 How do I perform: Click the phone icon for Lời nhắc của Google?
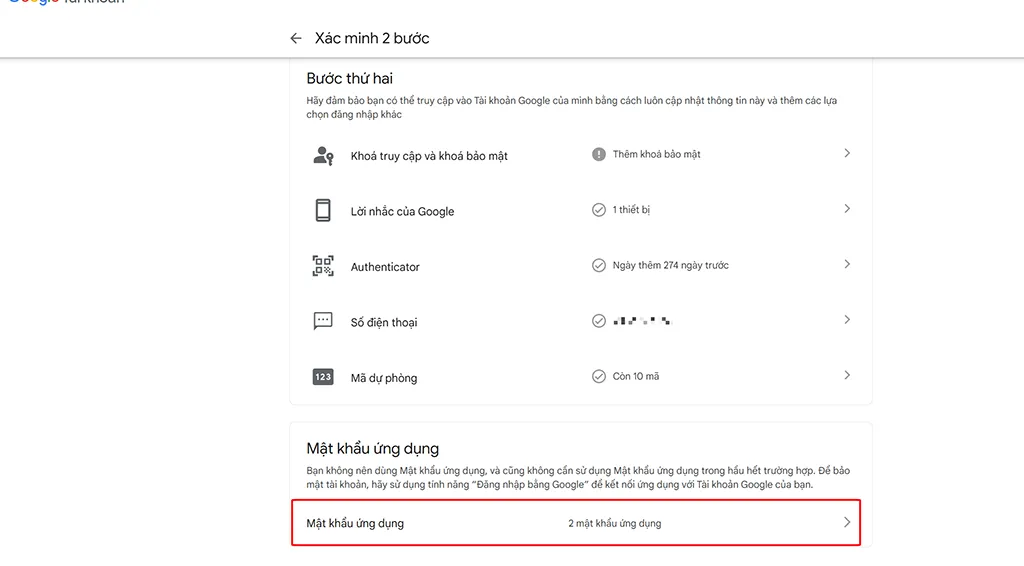point(323,210)
